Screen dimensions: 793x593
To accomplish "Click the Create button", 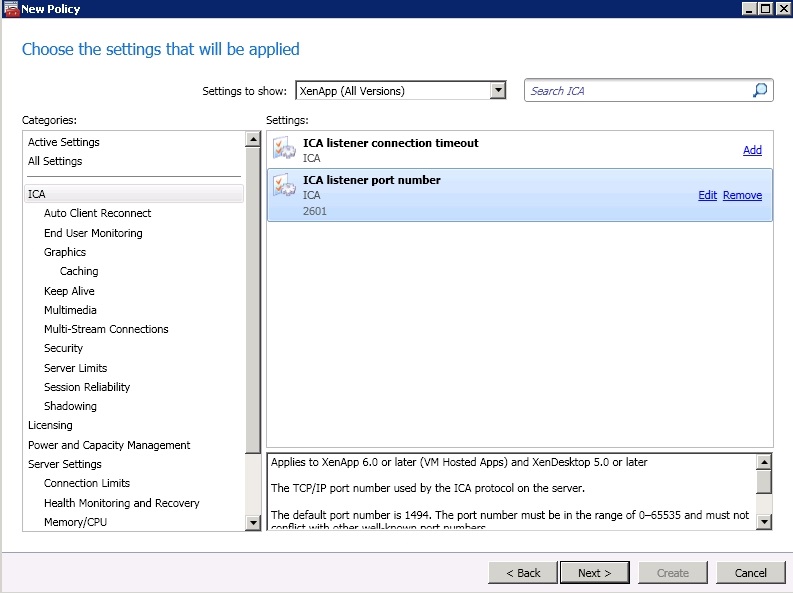I will point(673,573).
